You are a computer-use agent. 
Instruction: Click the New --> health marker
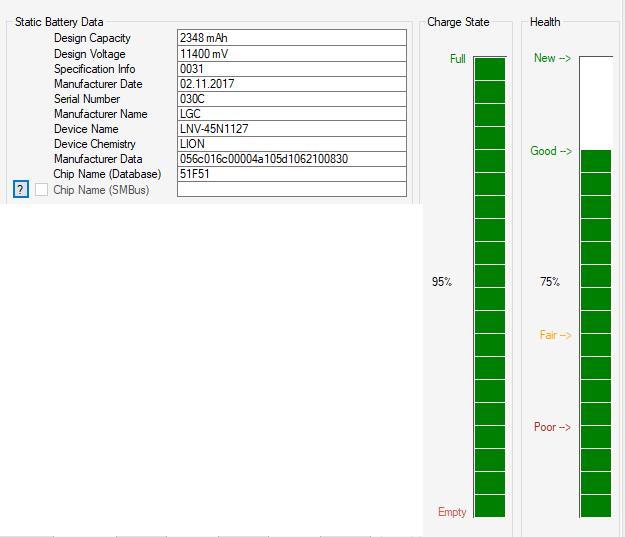[x=552, y=58]
